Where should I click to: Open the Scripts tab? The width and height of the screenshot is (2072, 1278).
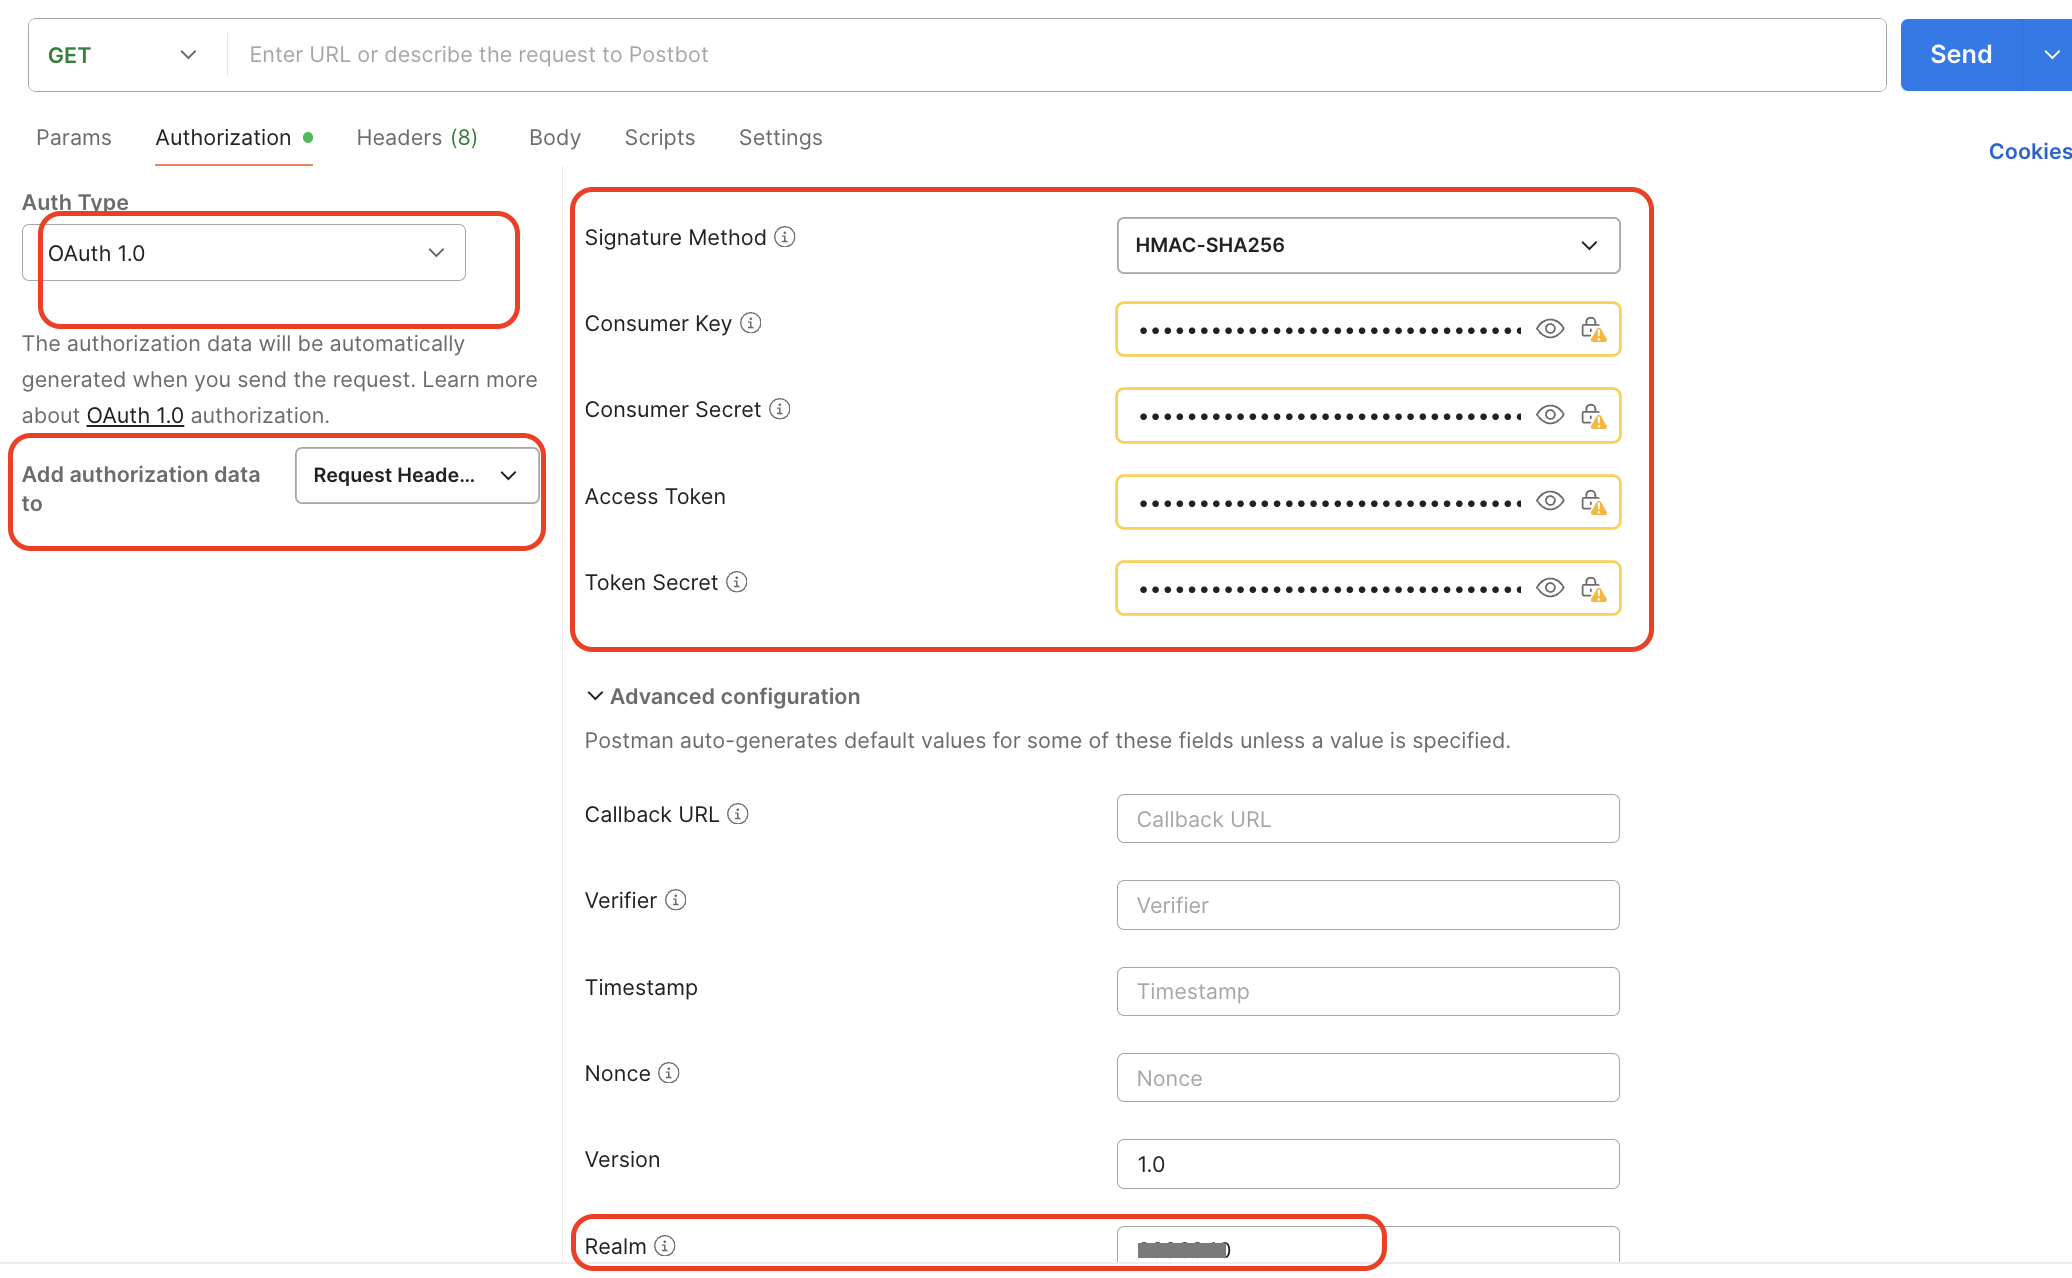(x=659, y=138)
